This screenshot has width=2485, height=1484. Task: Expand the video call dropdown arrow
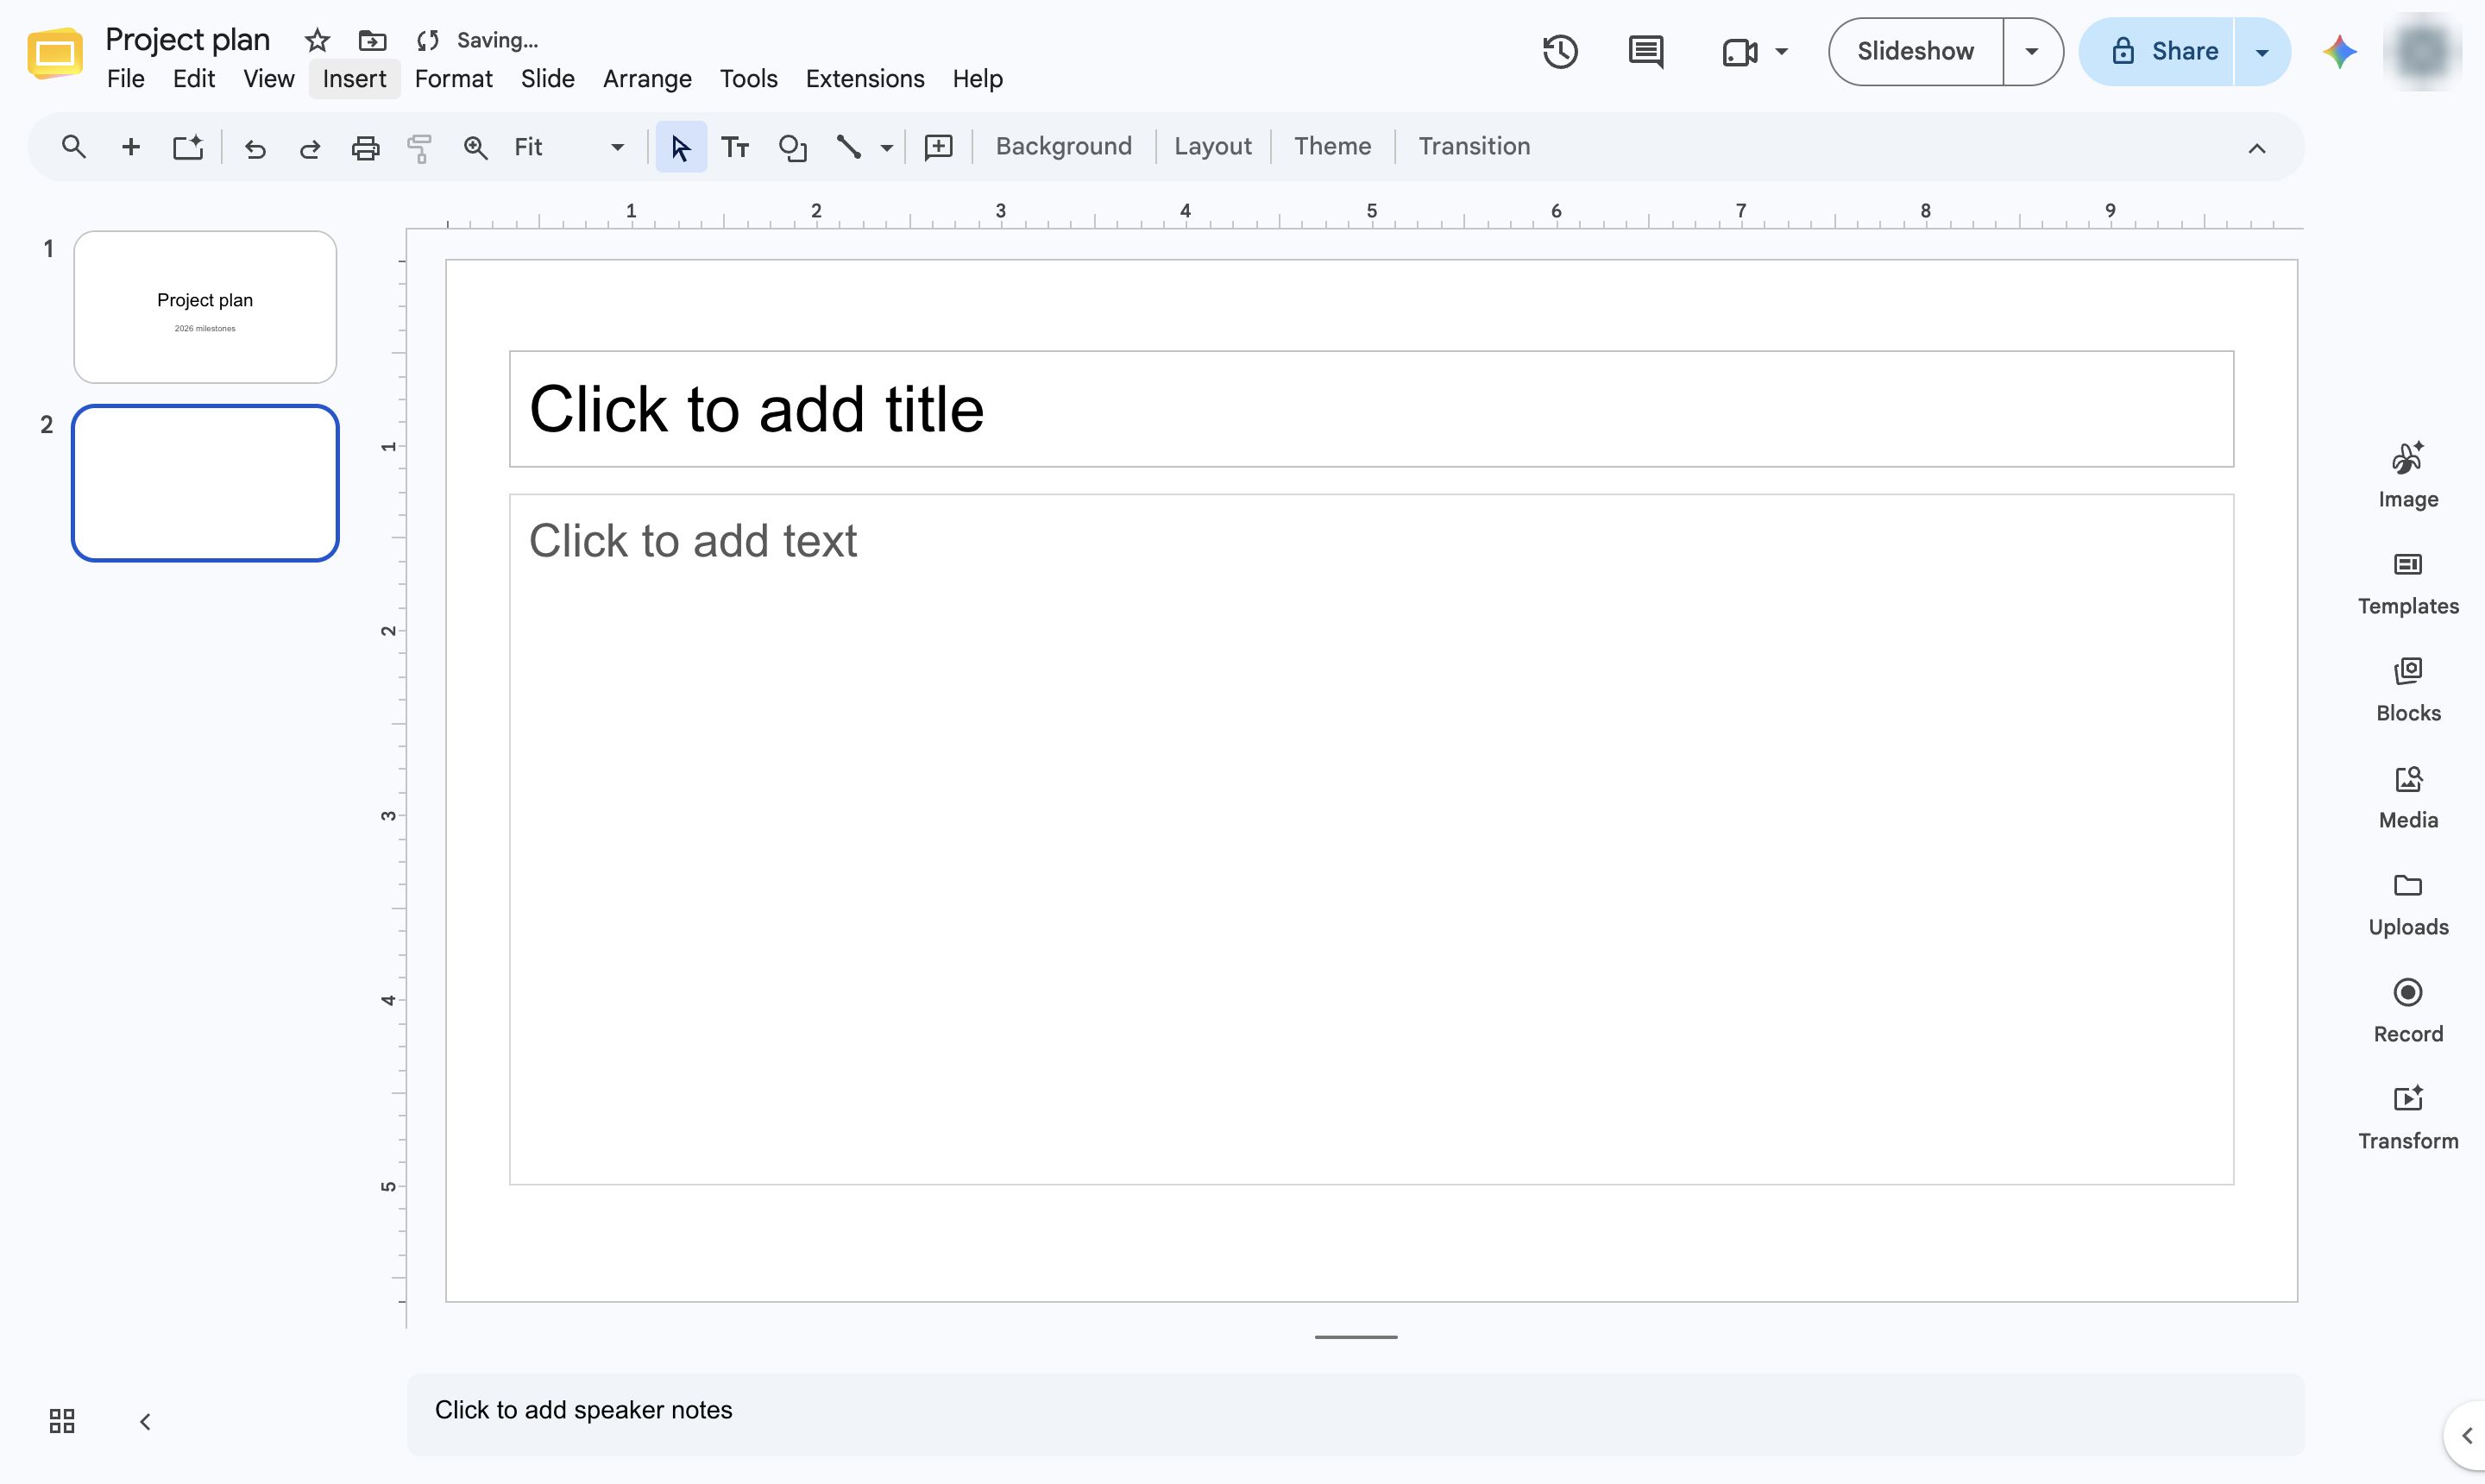pos(1782,51)
